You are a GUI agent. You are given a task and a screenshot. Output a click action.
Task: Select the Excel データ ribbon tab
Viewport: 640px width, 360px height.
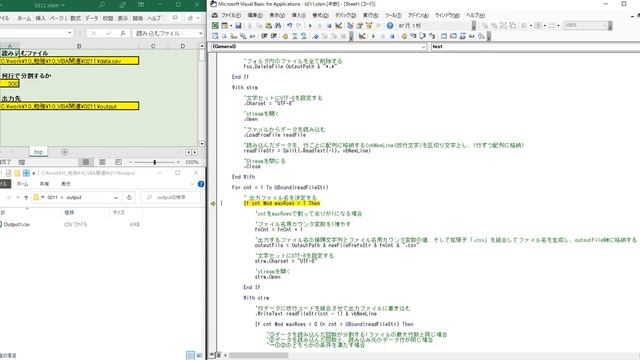click(91, 18)
